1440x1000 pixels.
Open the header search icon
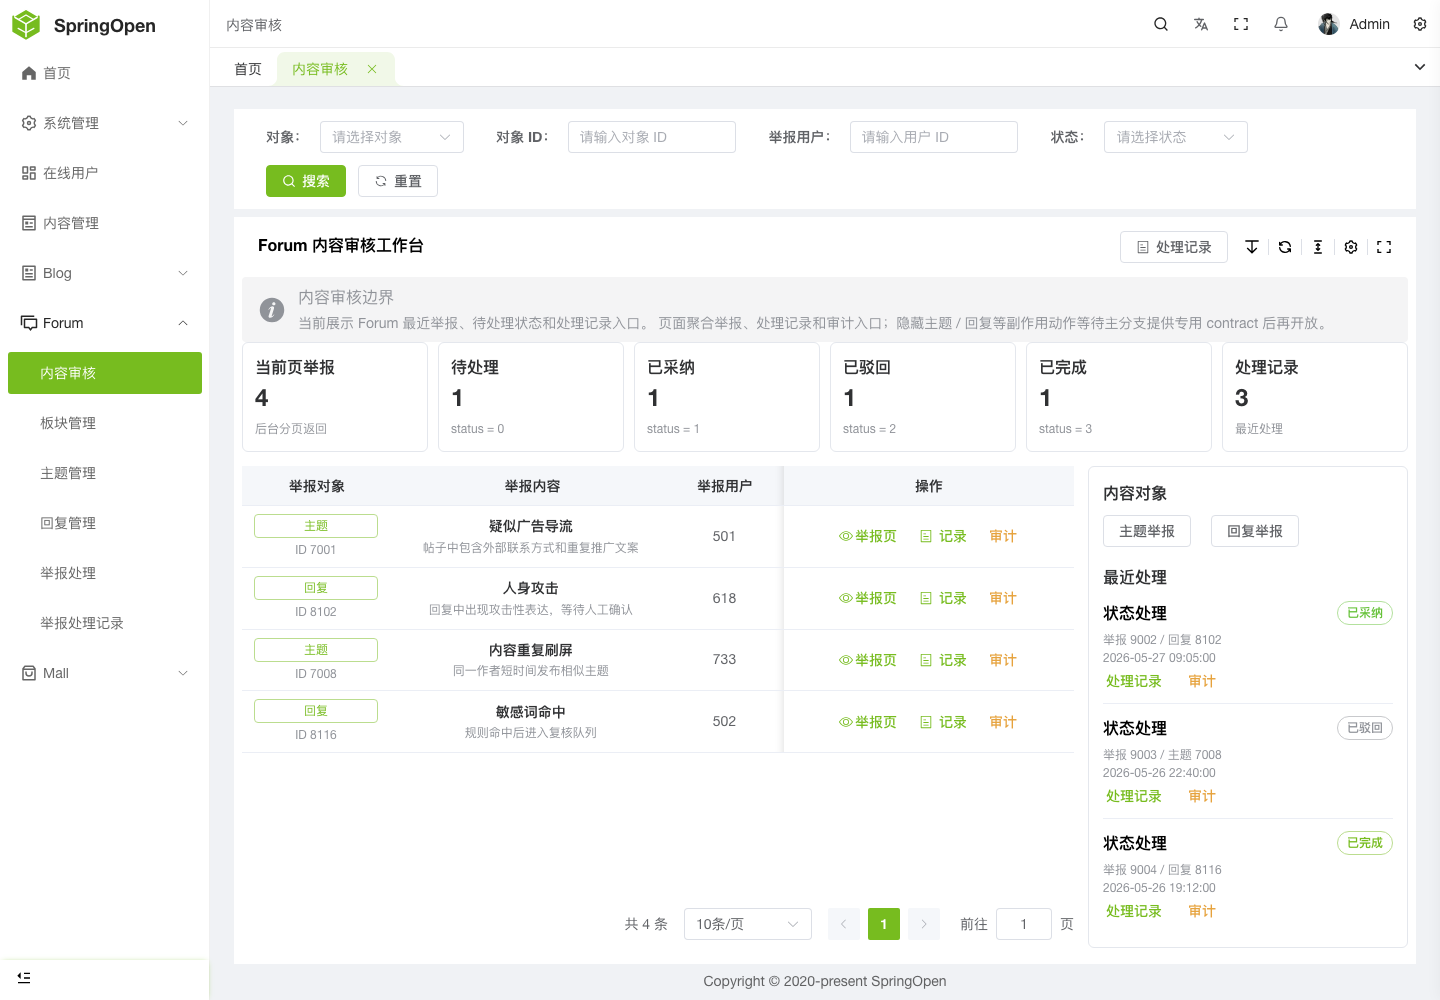click(x=1161, y=24)
